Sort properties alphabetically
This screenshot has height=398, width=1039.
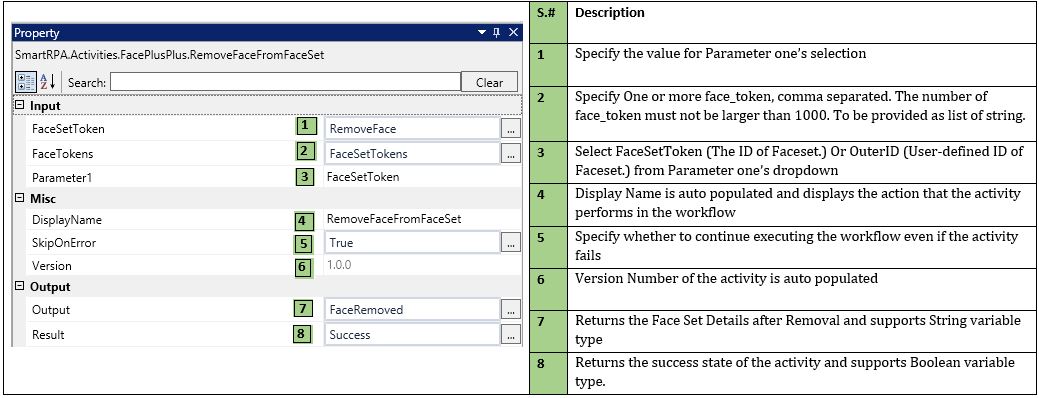point(48,82)
